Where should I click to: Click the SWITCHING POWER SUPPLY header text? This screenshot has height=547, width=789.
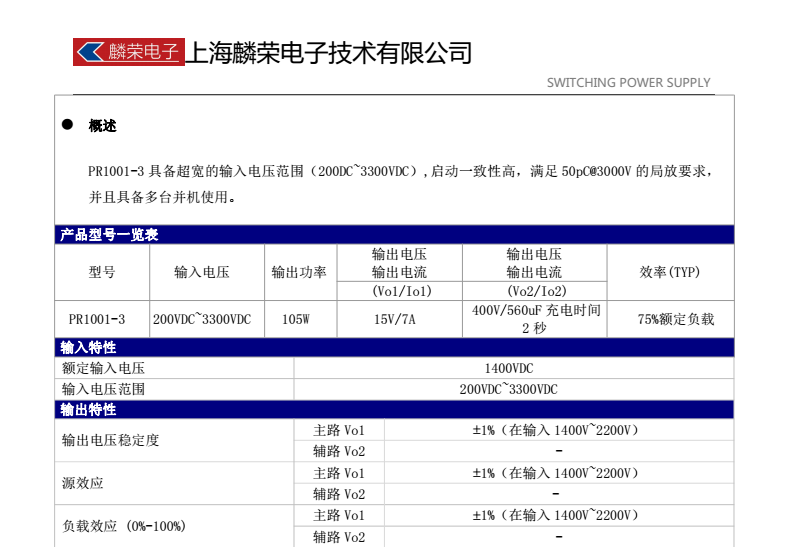click(628, 83)
